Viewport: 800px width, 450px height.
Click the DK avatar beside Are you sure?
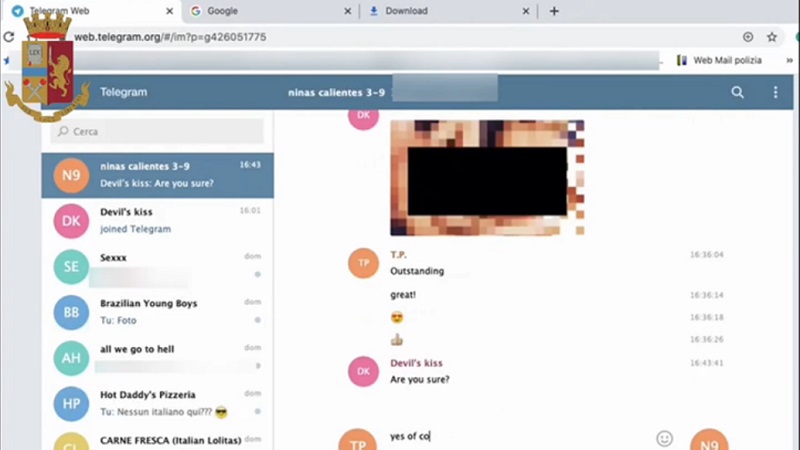coord(363,371)
